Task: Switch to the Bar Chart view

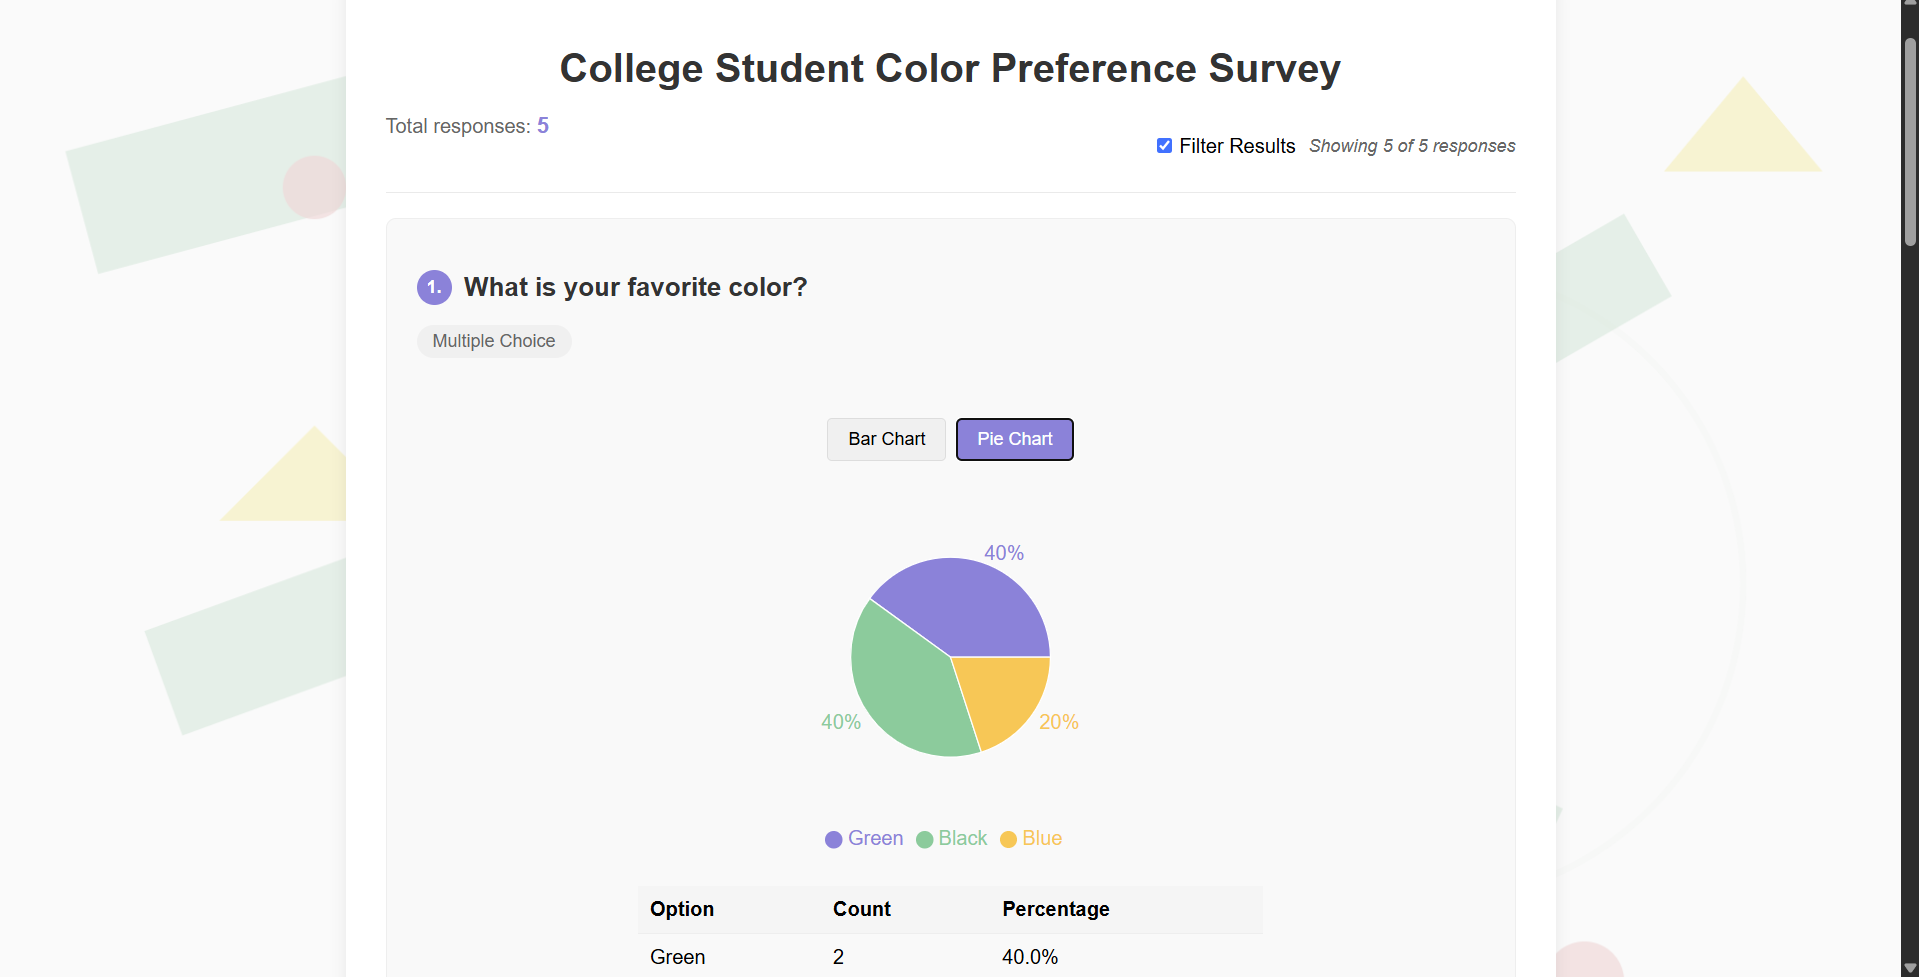Action: (886, 439)
